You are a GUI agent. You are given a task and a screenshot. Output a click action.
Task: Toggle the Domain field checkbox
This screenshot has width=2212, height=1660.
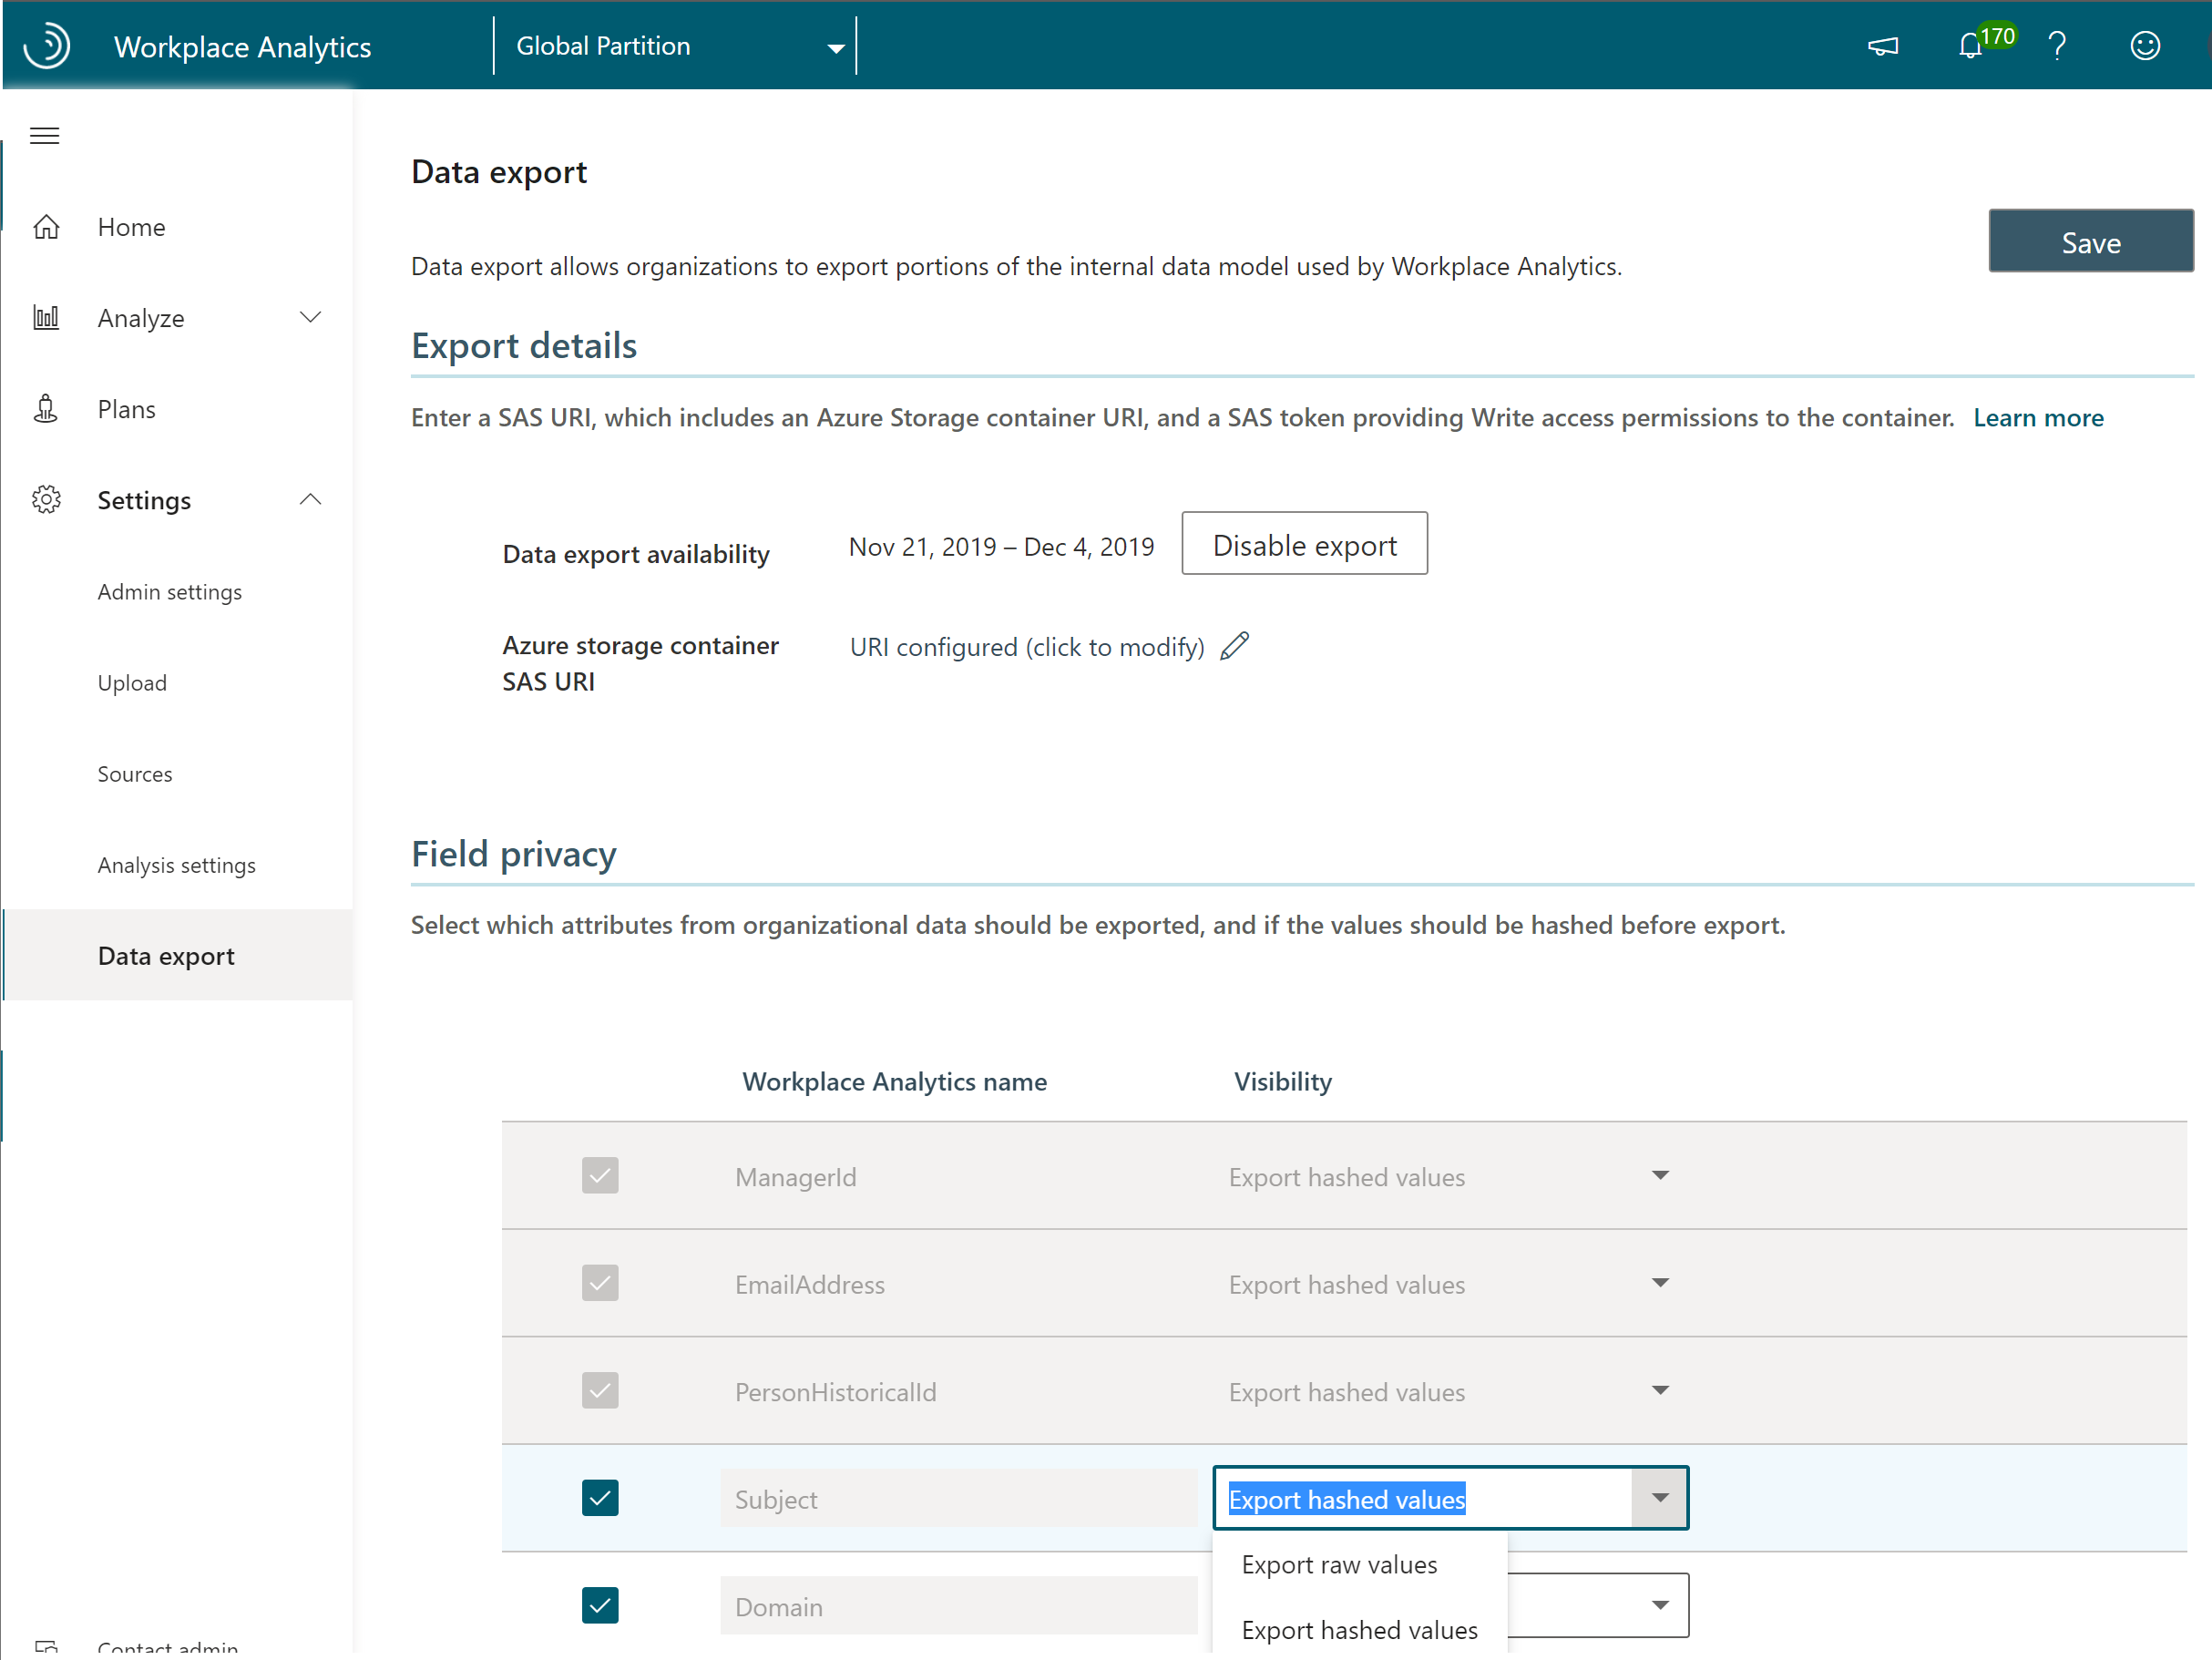click(x=599, y=1604)
